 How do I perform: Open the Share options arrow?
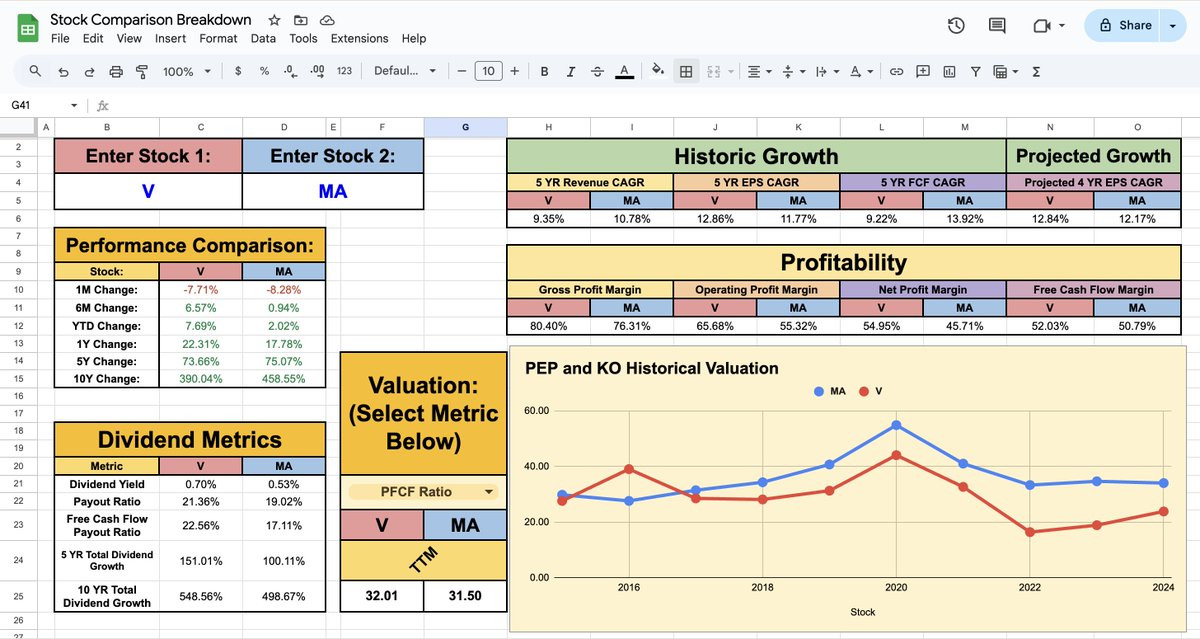click(x=1172, y=26)
